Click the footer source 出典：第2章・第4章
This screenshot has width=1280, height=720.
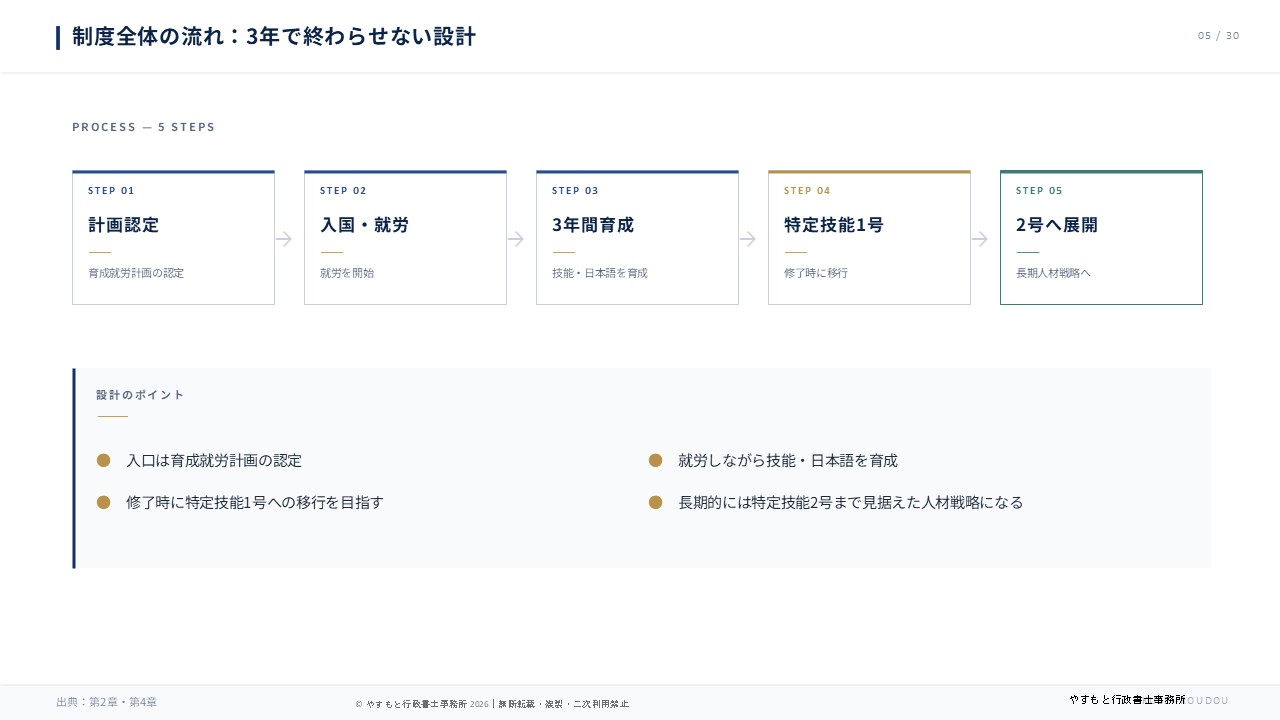click(x=107, y=702)
